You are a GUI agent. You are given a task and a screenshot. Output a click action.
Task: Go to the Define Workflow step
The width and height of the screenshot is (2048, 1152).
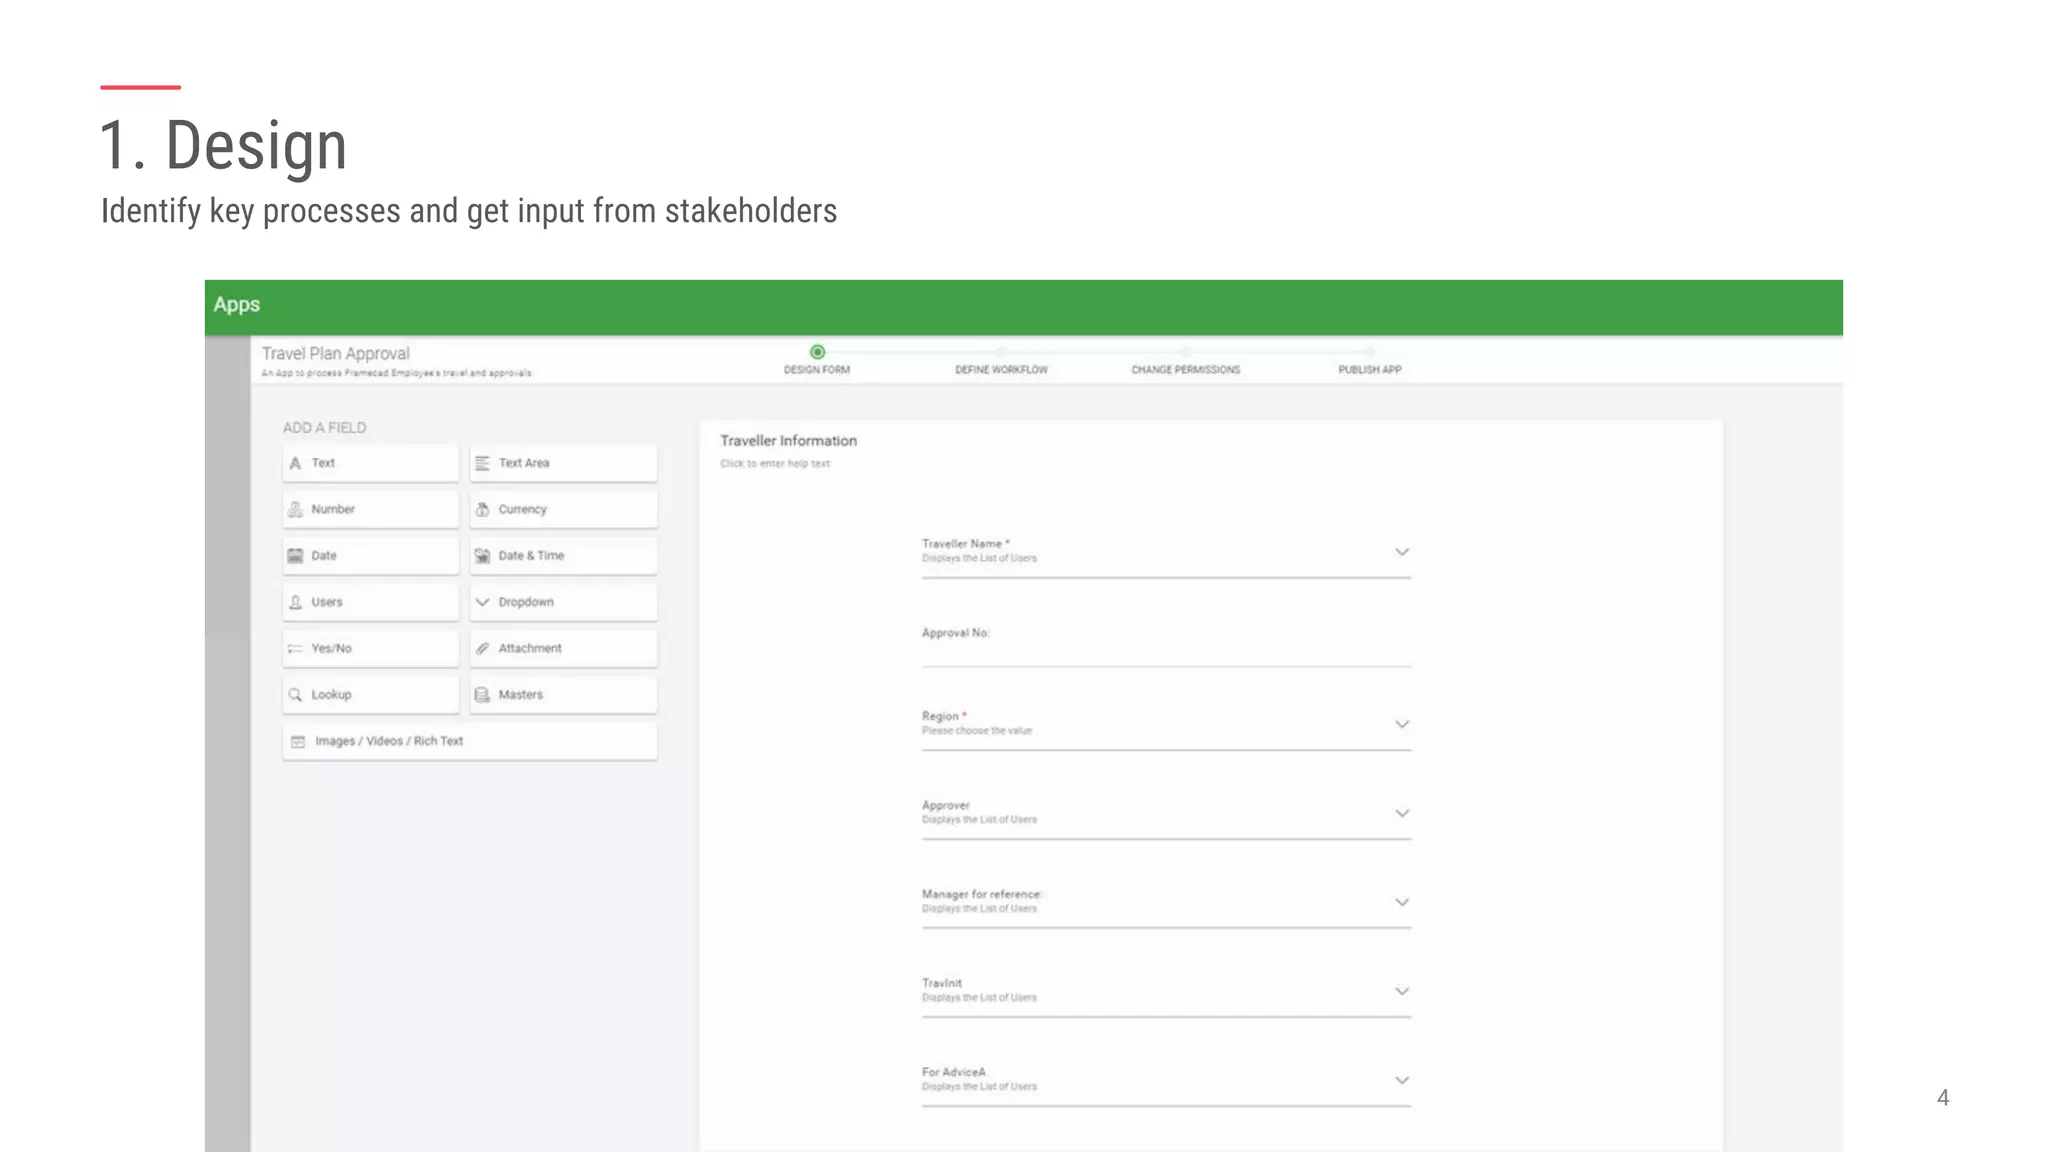(1001, 368)
